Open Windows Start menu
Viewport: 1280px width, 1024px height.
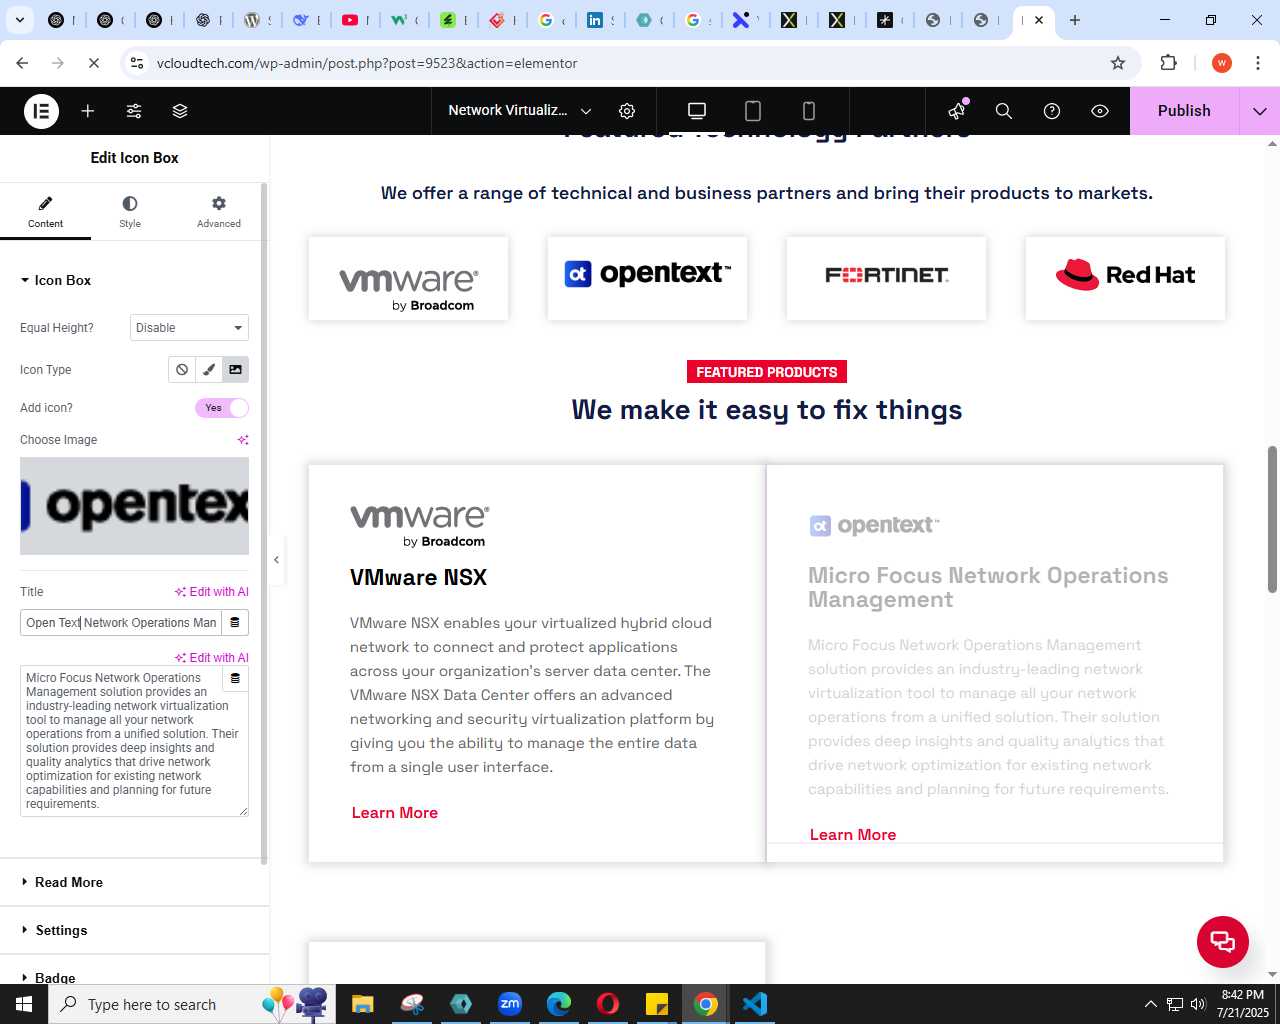coord(24,1004)
